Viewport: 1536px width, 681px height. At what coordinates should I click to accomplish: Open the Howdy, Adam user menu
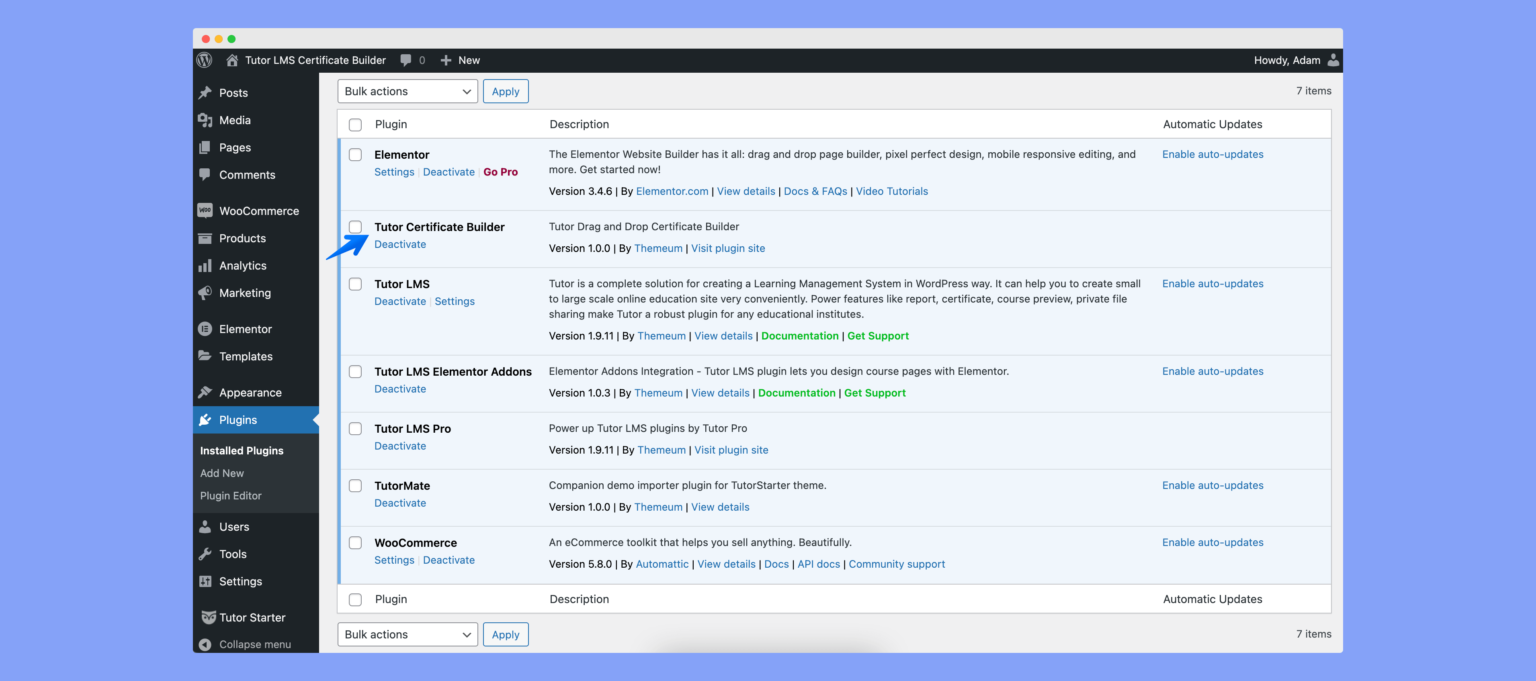(1296, 60)
